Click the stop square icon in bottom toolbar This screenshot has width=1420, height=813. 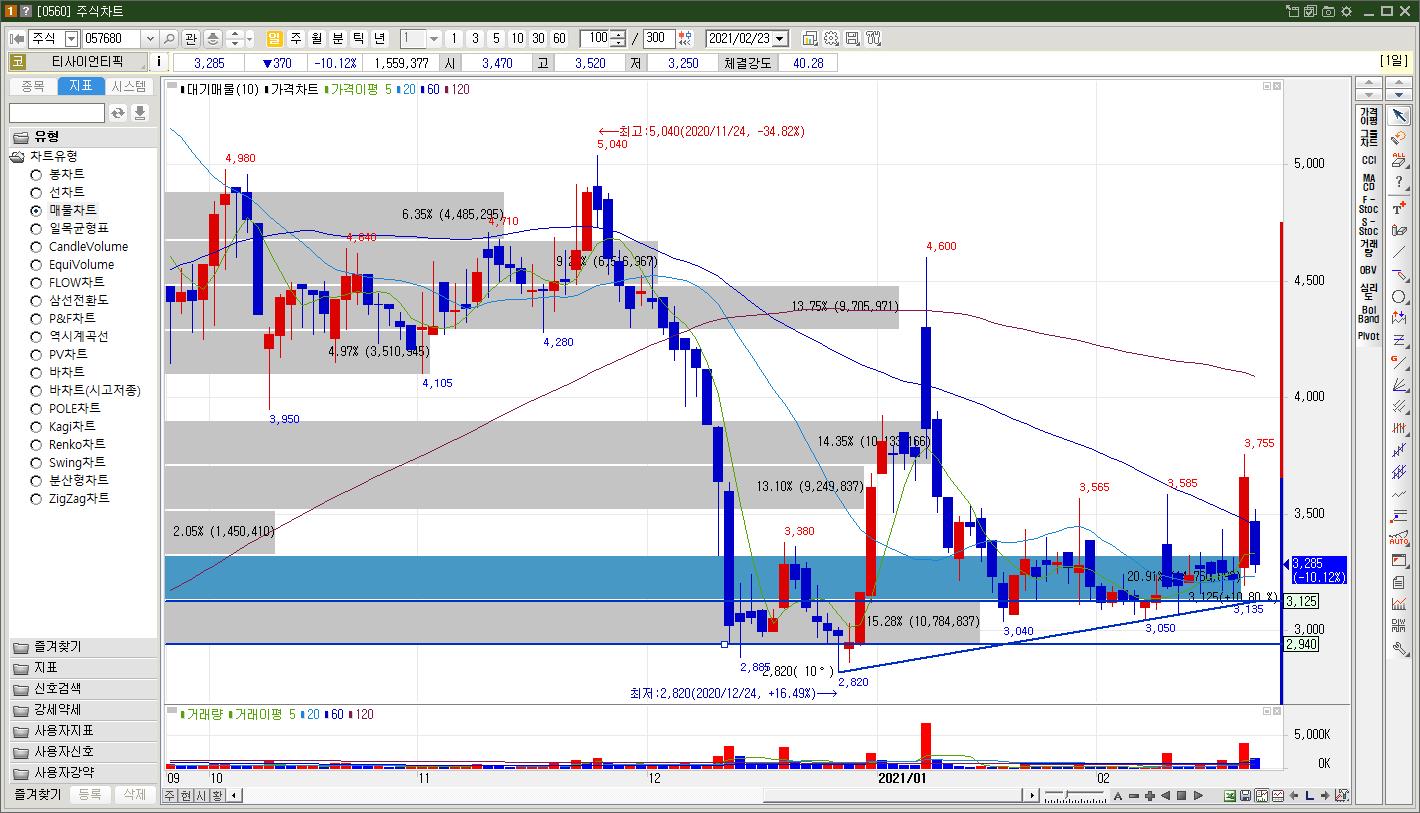click(1181, 796)
